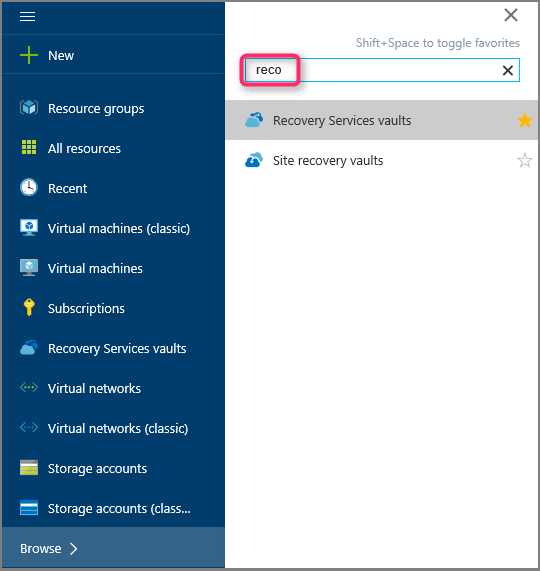Click the Browse button

coord(113,548)
